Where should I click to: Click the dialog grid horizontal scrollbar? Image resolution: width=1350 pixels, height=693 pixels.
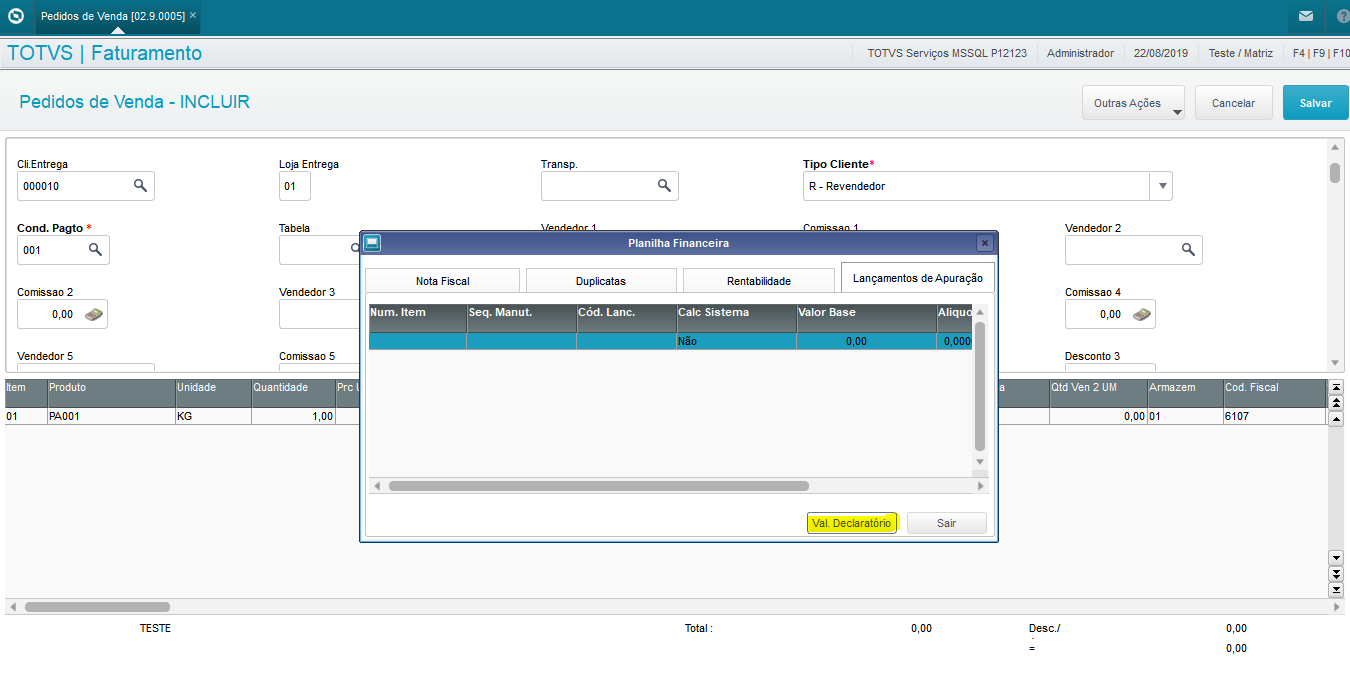point(599,486)
